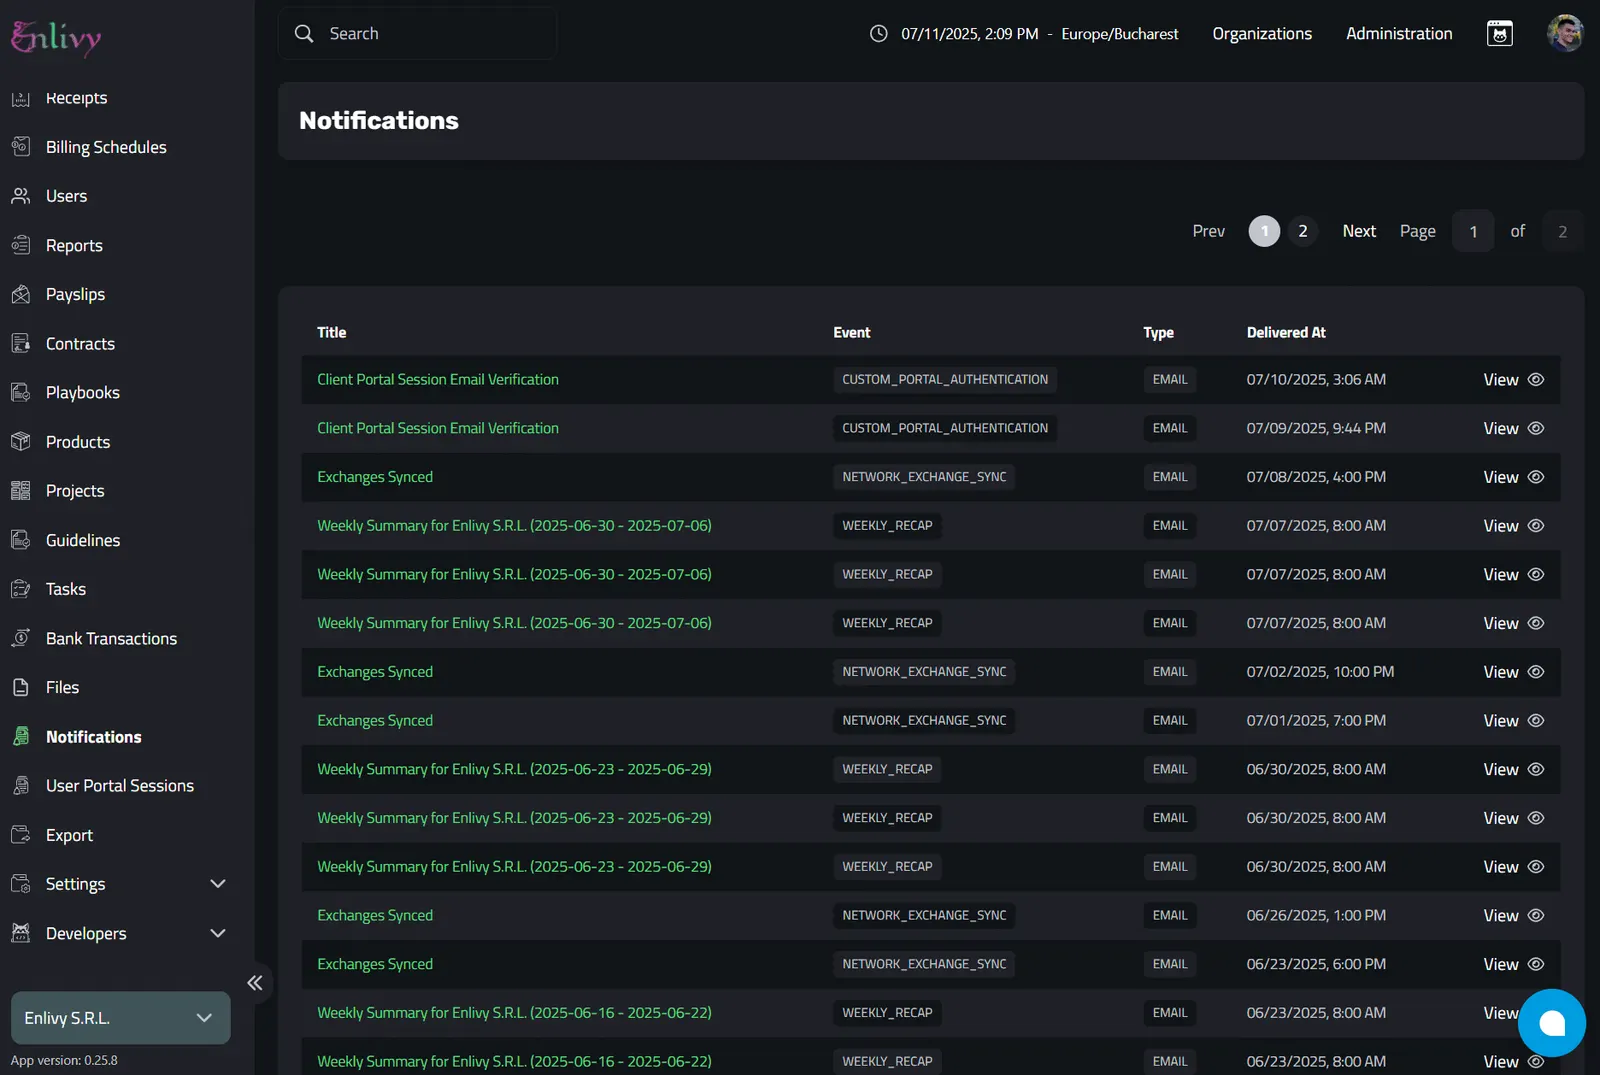
Task: Click the Next page button
Action: pos(1359,231)
